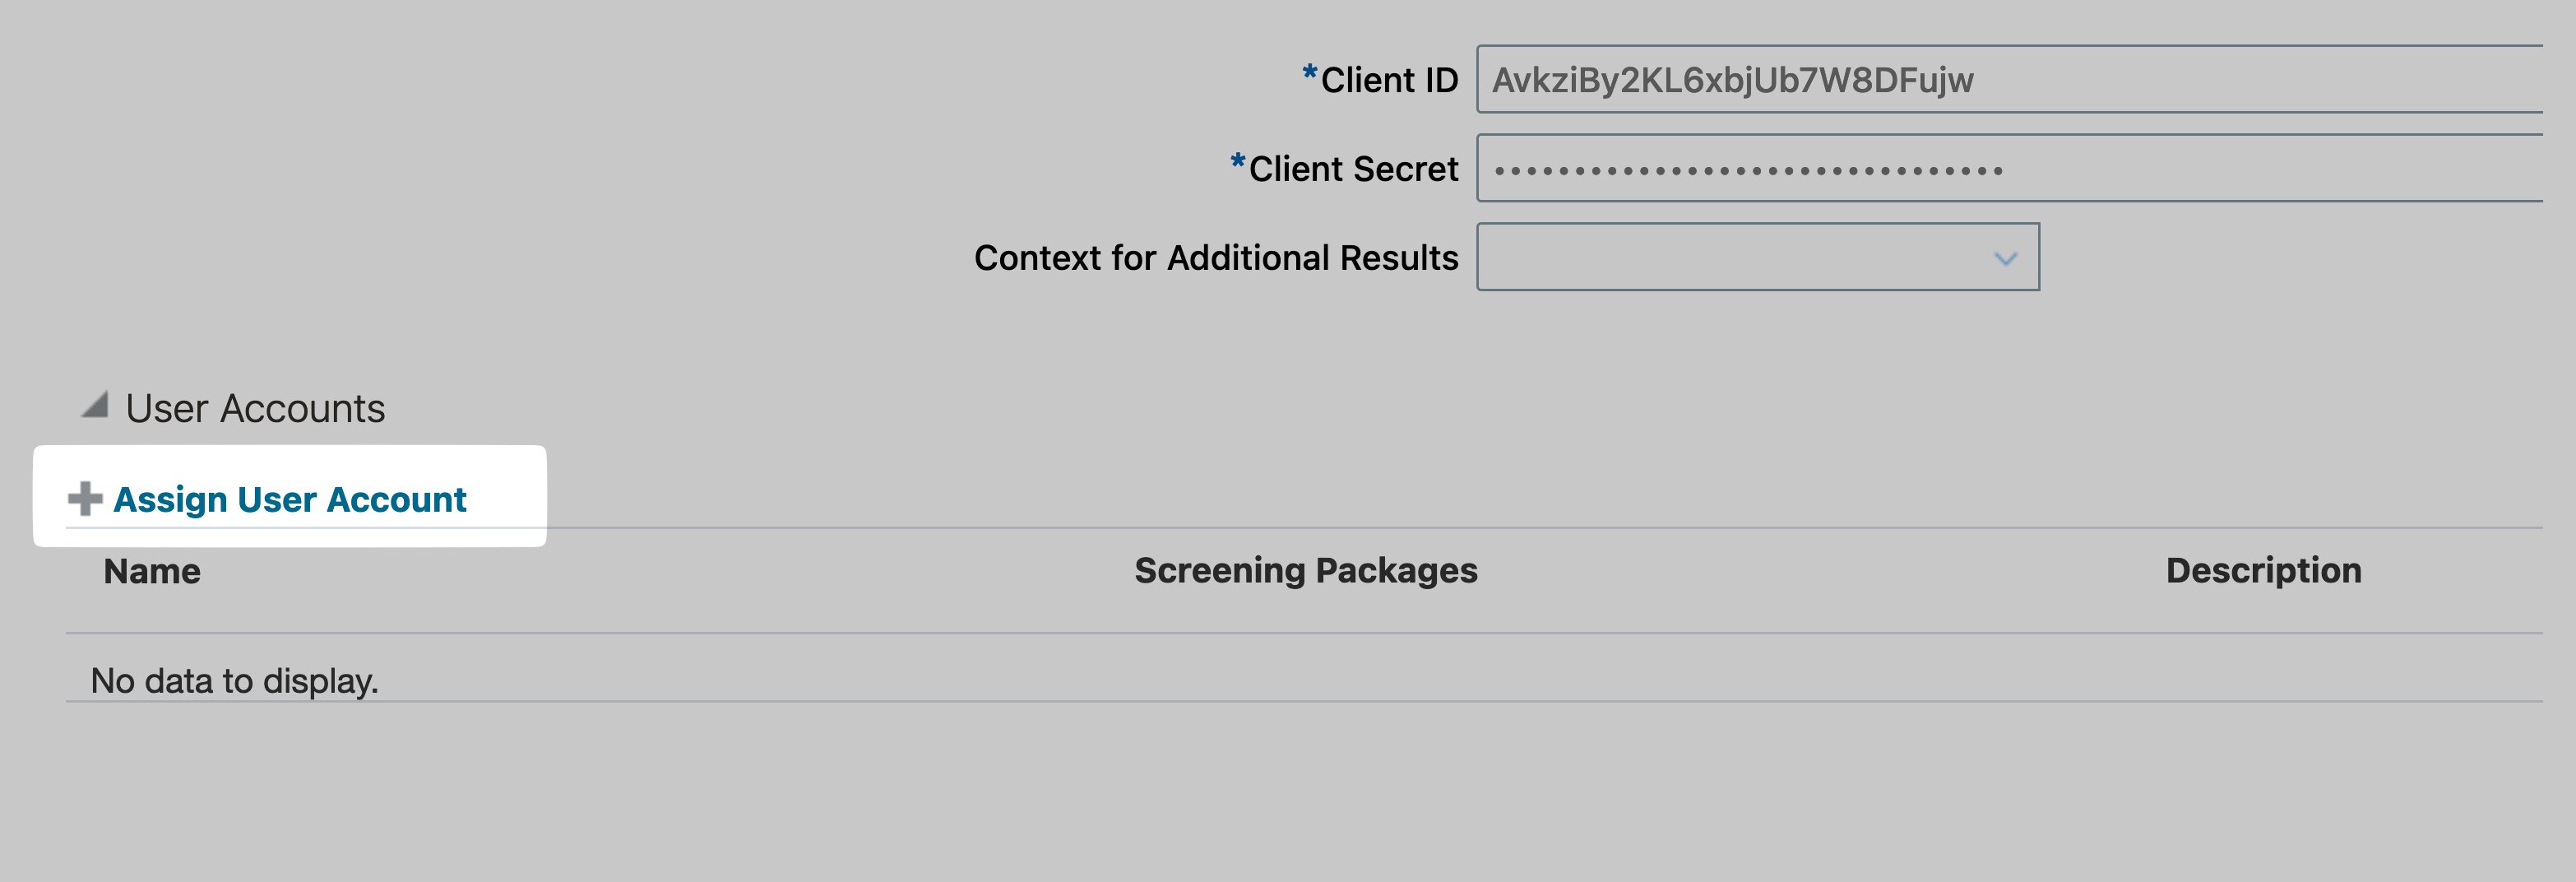Select the Name column header
The image size is (2576, 882).
pyautogui.click(x=152, y=571)
